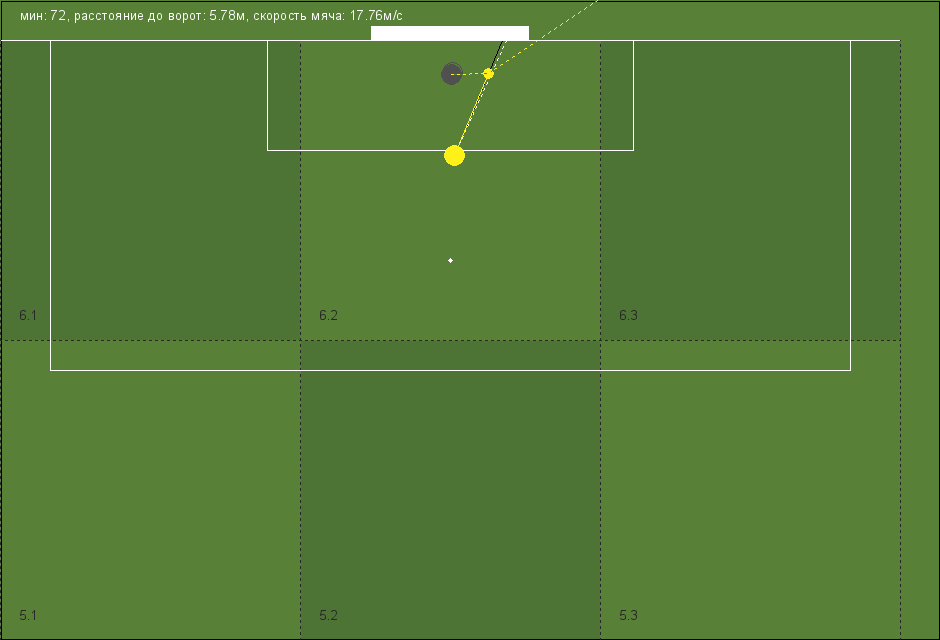Click the "мин: 72" minute text
This screenshot has width=940, height=640.
tap(43, 16)
